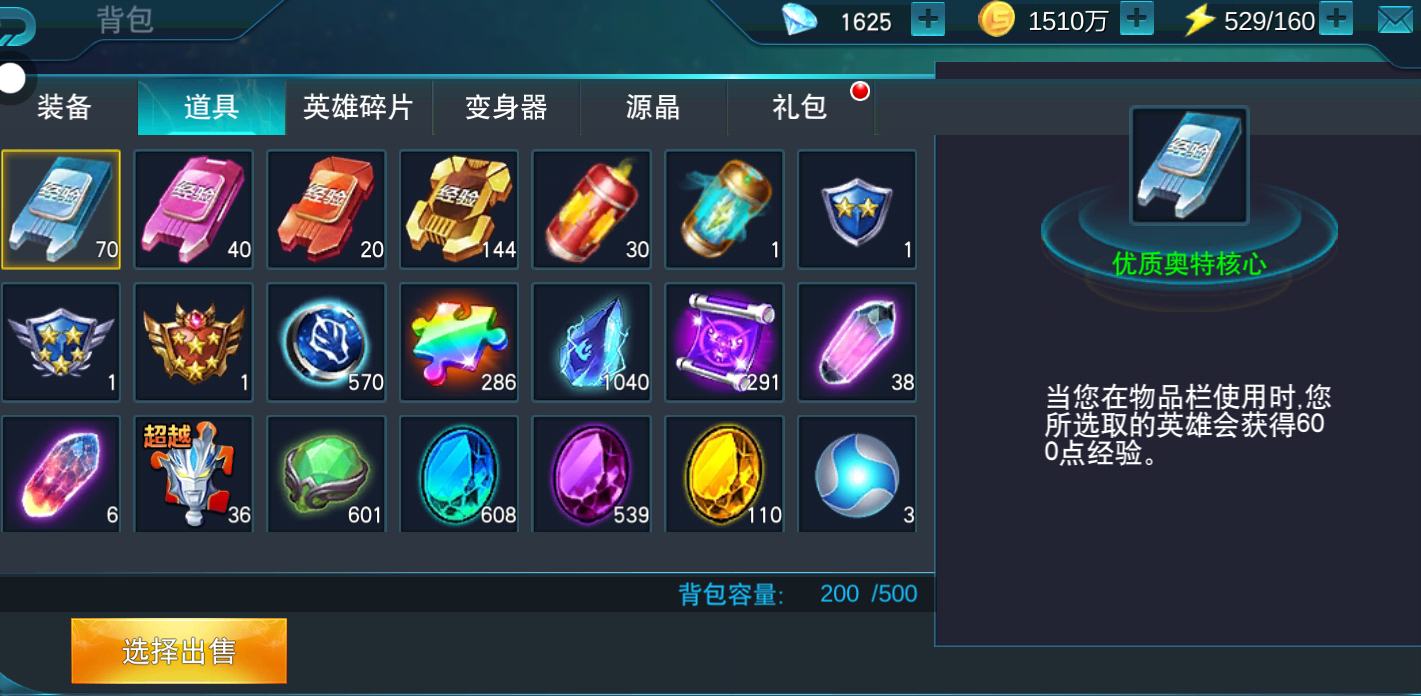Switch to the 礼包 tab
The image size is (1421, 696).
801,107
